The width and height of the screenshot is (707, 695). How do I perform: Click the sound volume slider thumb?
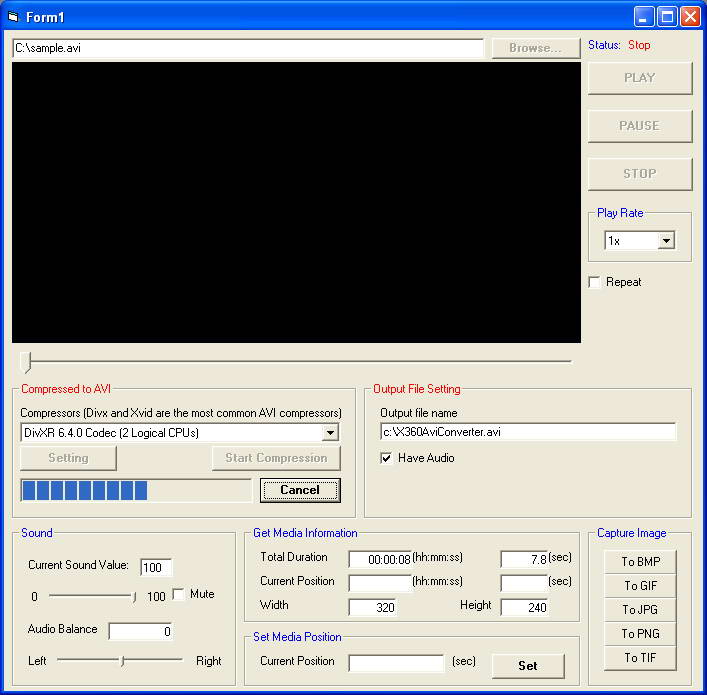pos(134,597)
